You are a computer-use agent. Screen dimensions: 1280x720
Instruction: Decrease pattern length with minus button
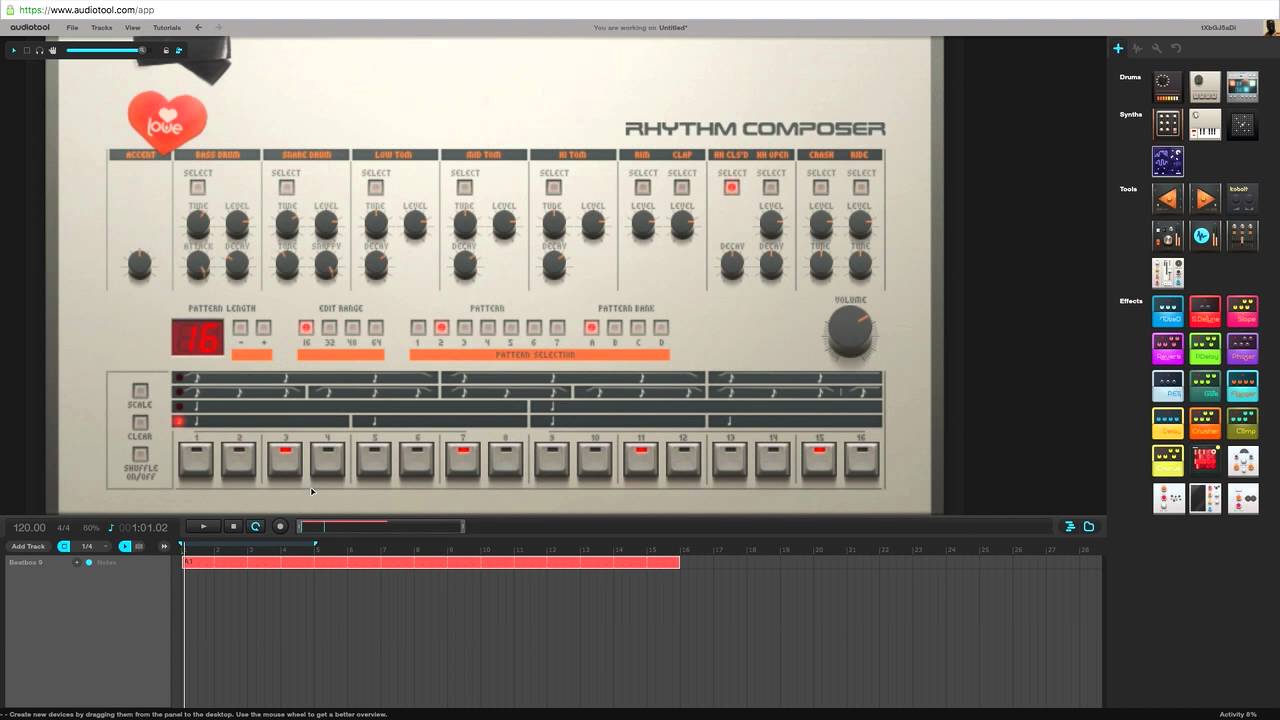point(240,328)
